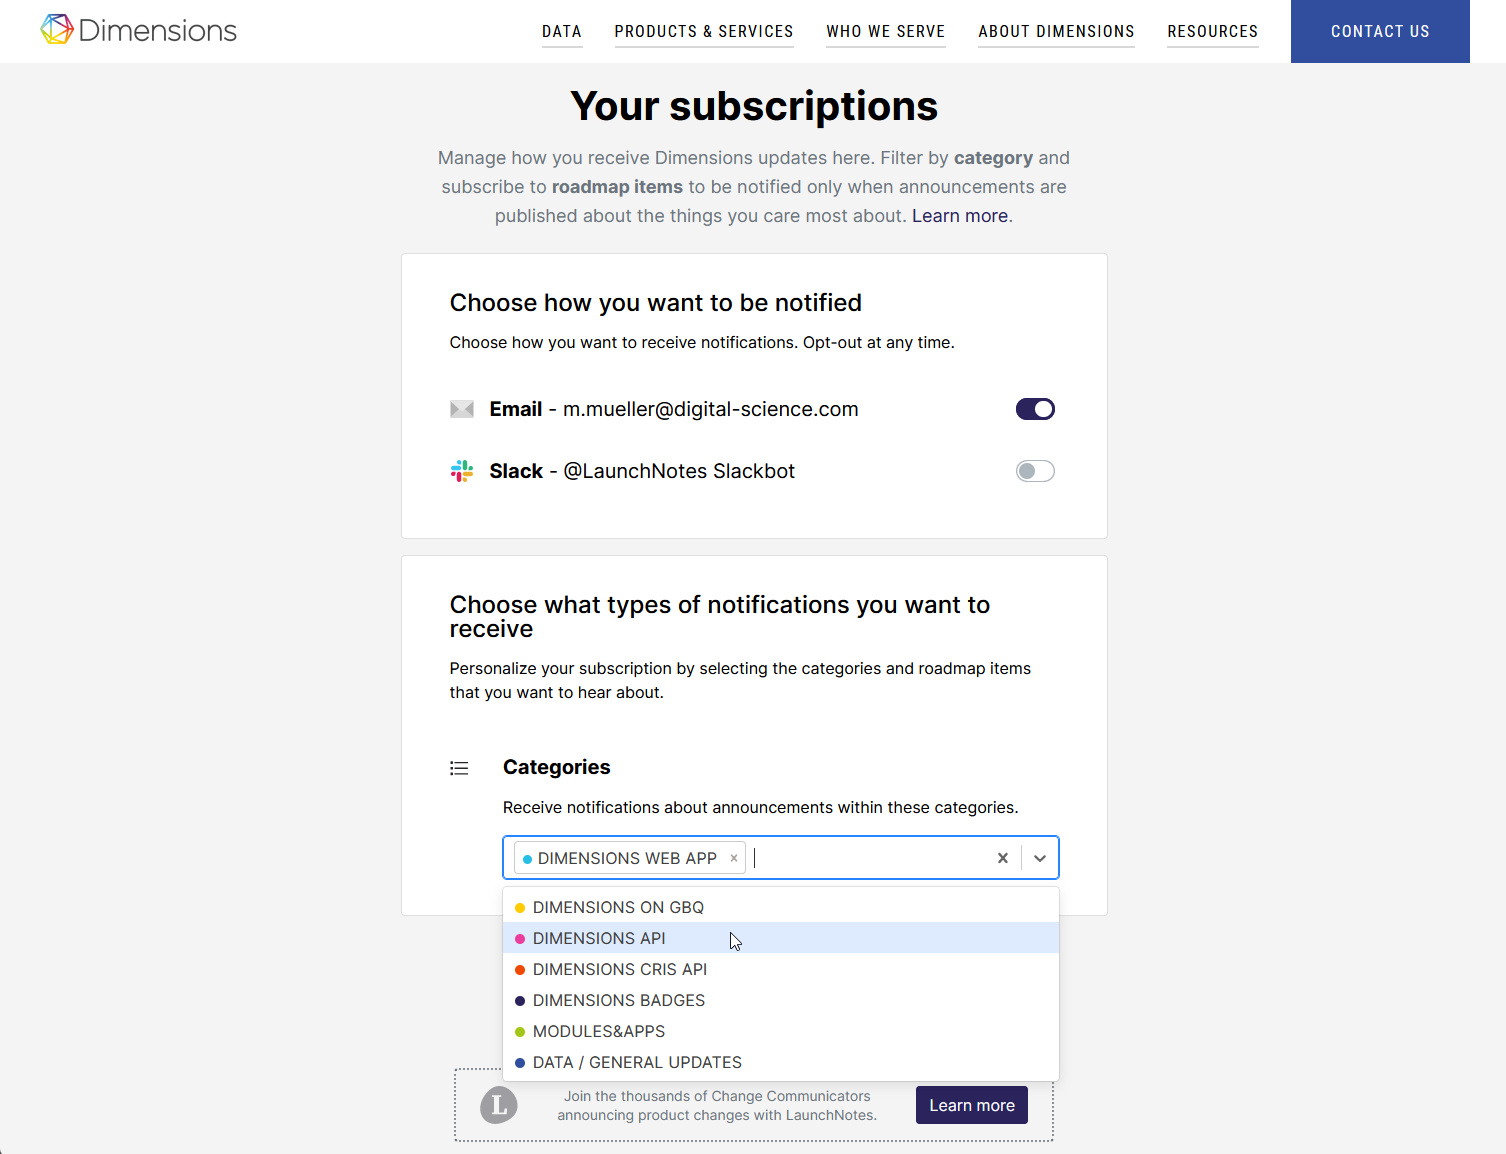Screen dimensions: 1506x1154
Task: Click the email envelope icon
Action: [462, 409]
